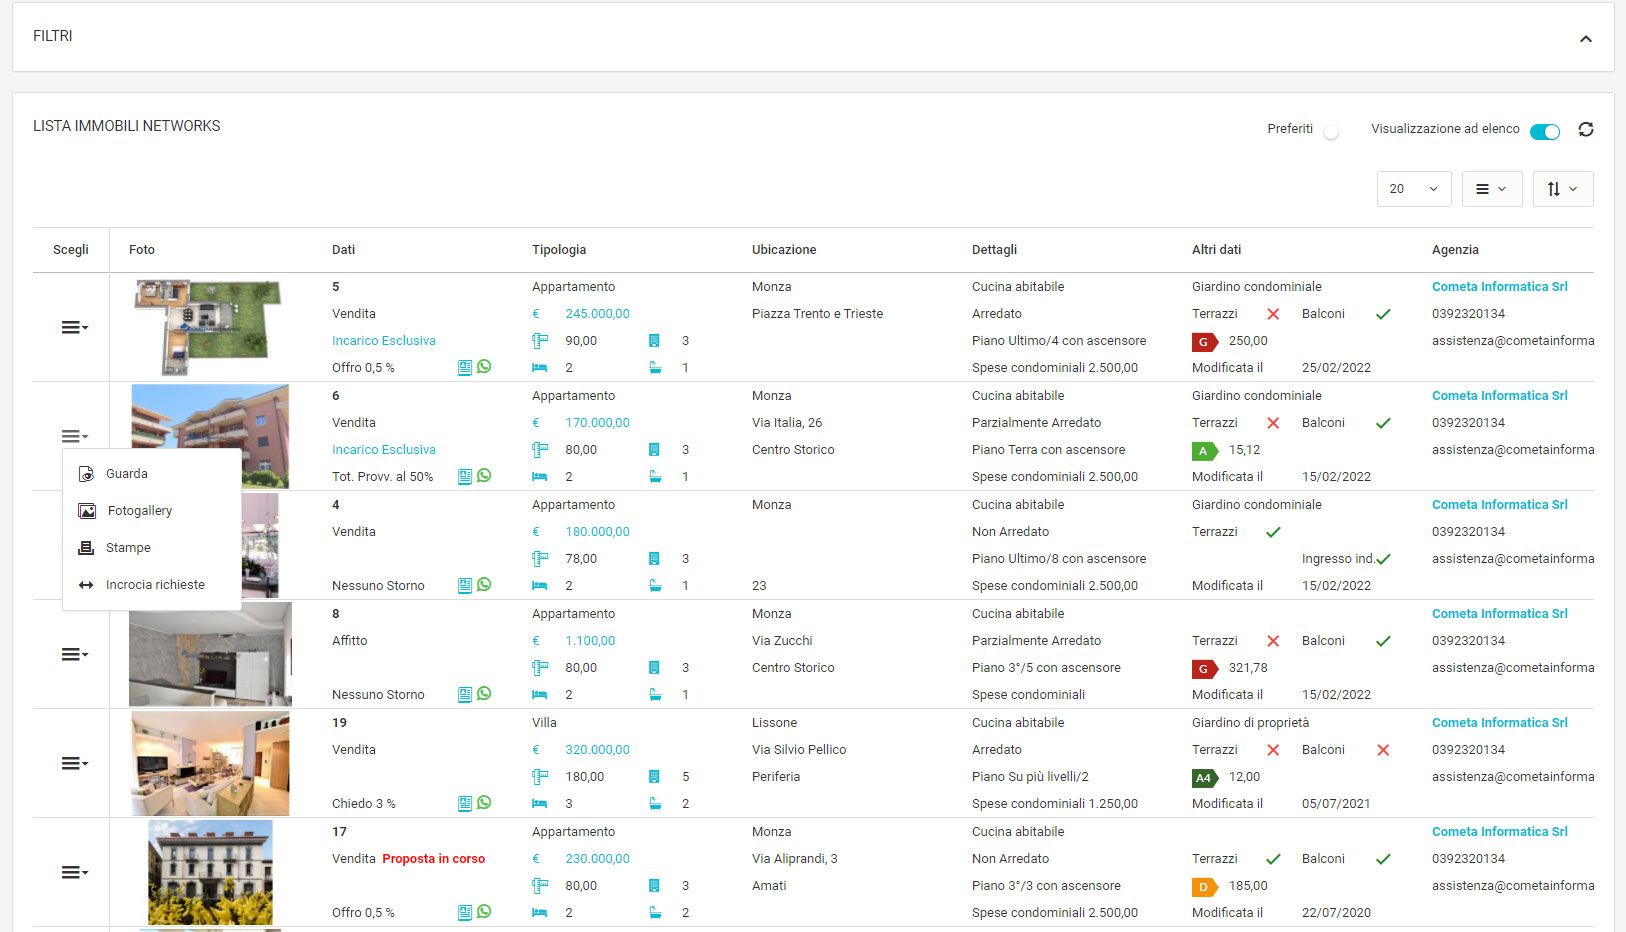Click the energy class G badge of property 5
The image size is (1626, 932).
pos(1204,341)
